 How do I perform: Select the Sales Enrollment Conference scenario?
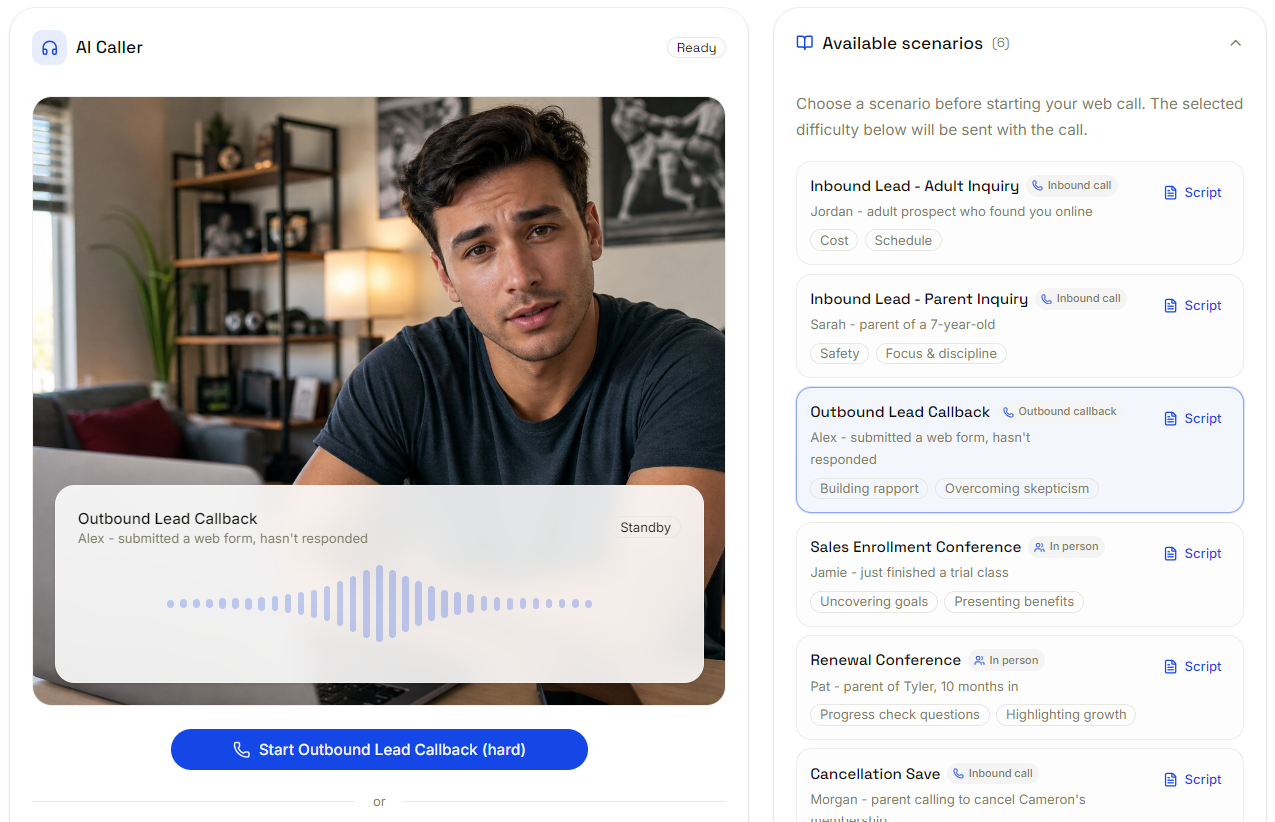click(x=1019, y=574)
